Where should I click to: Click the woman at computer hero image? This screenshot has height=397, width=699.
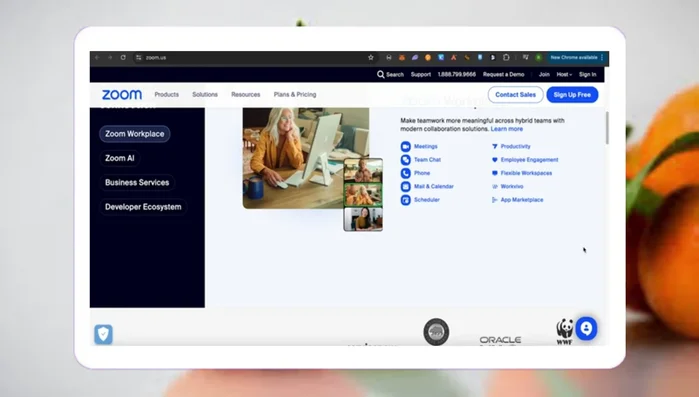pyautogui.click(x=306, y=158)
